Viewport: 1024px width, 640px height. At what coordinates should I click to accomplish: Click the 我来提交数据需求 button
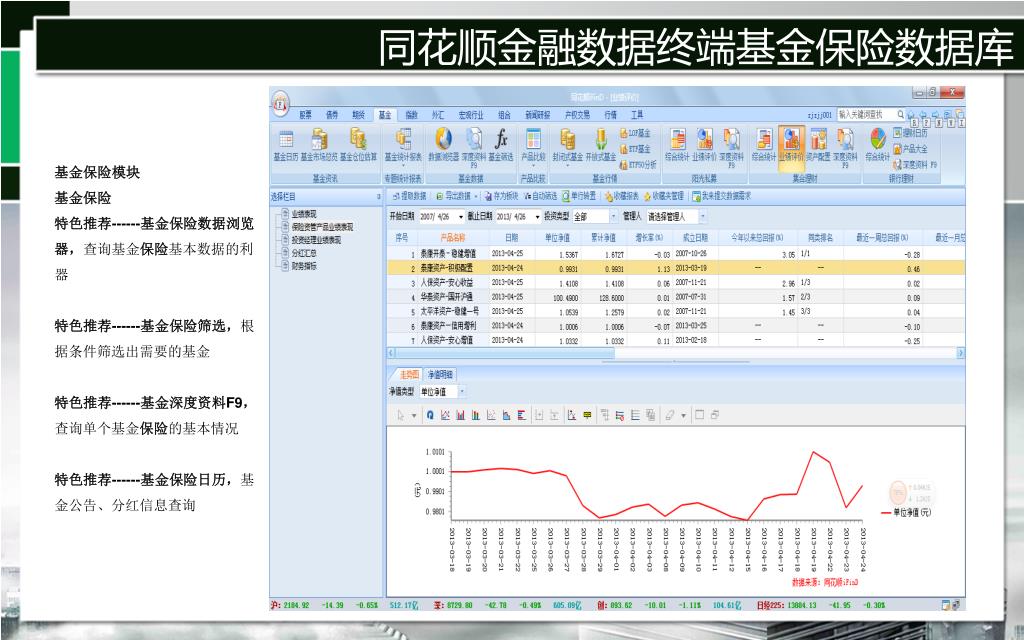pyautogui.click(x=722, y=196)
